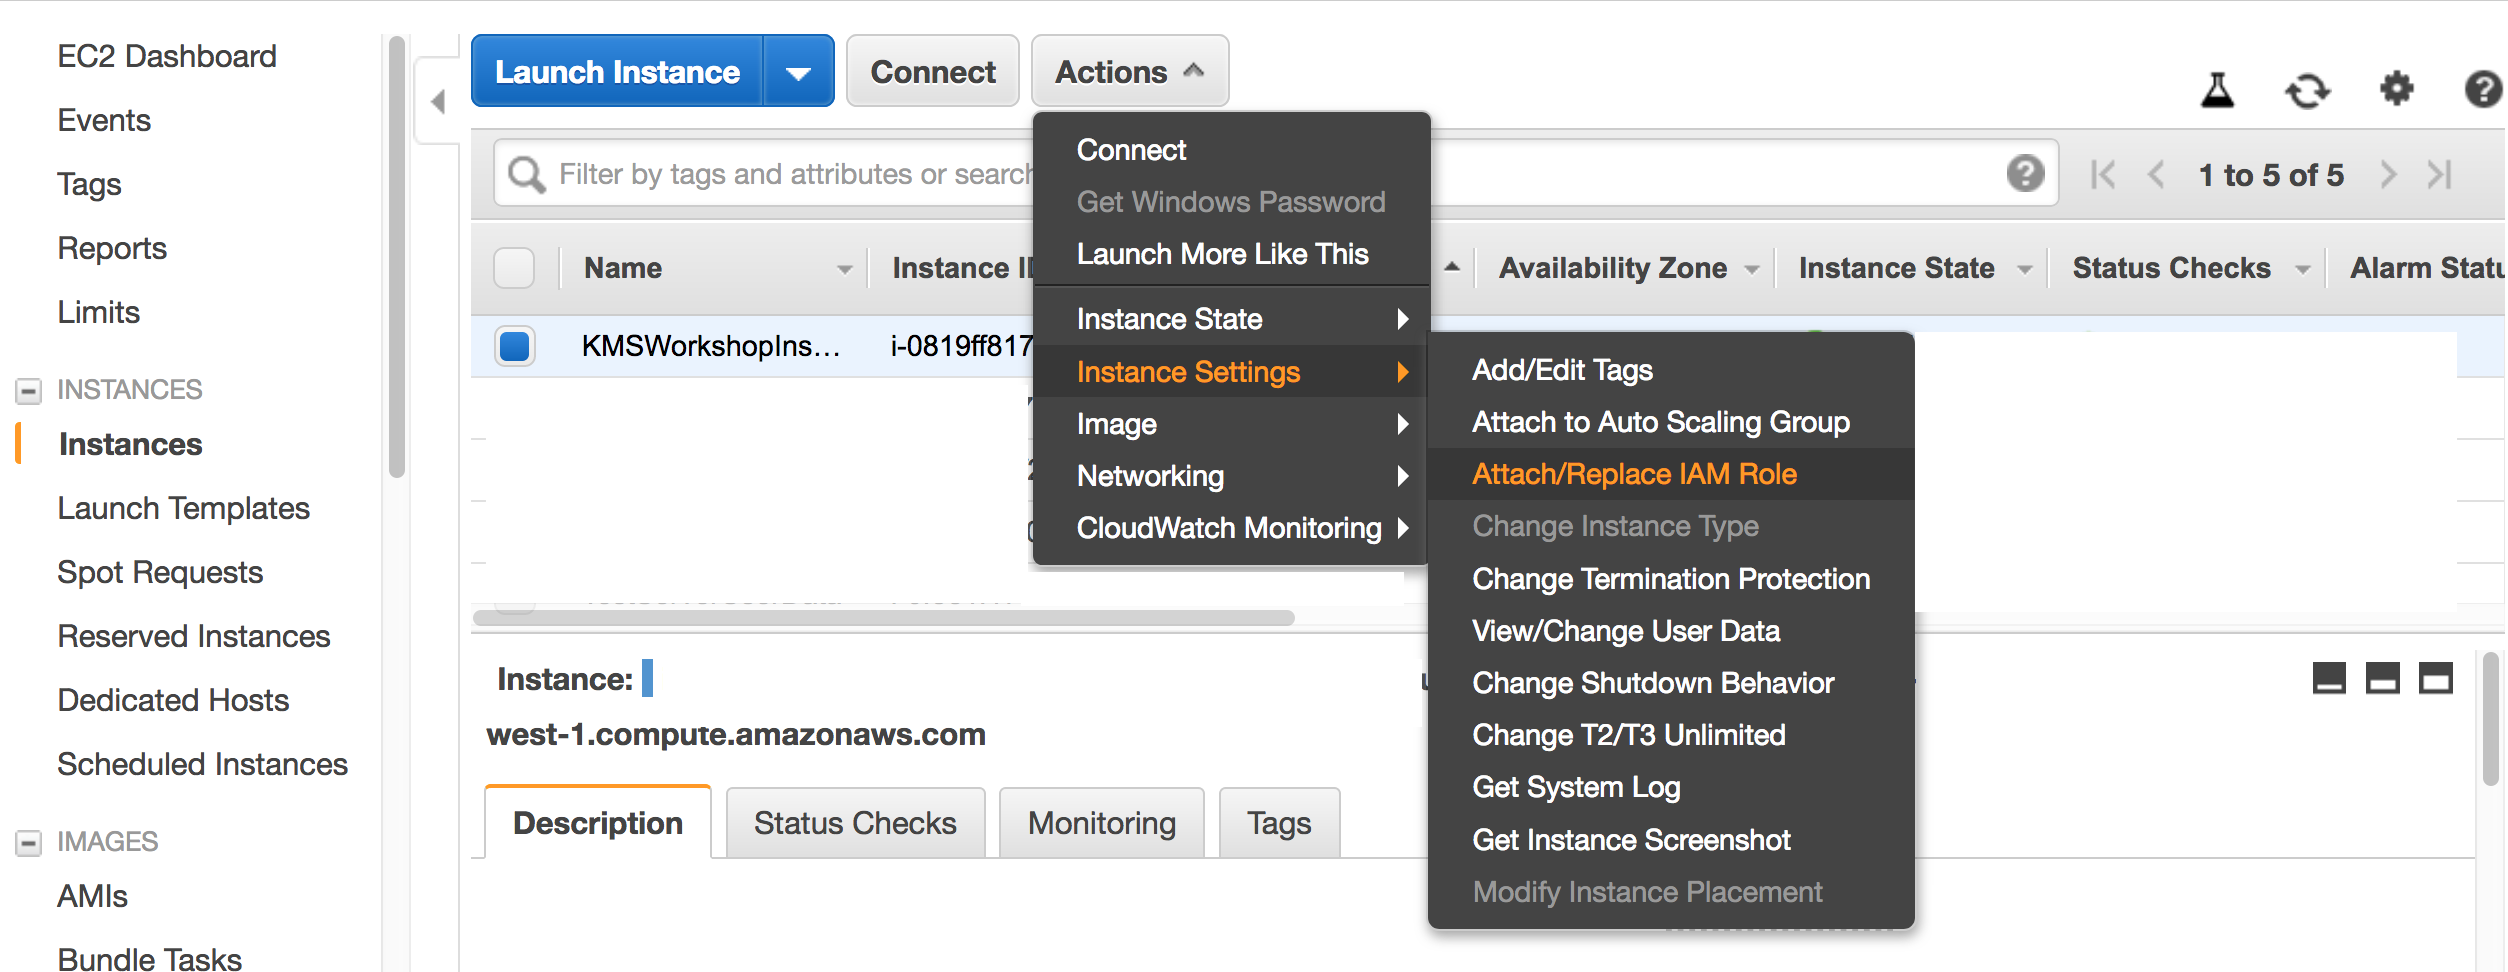The width and height of the screenshot is (2508, 972).
Task: Open Name column sort dropdown
Action: (844, 269)
